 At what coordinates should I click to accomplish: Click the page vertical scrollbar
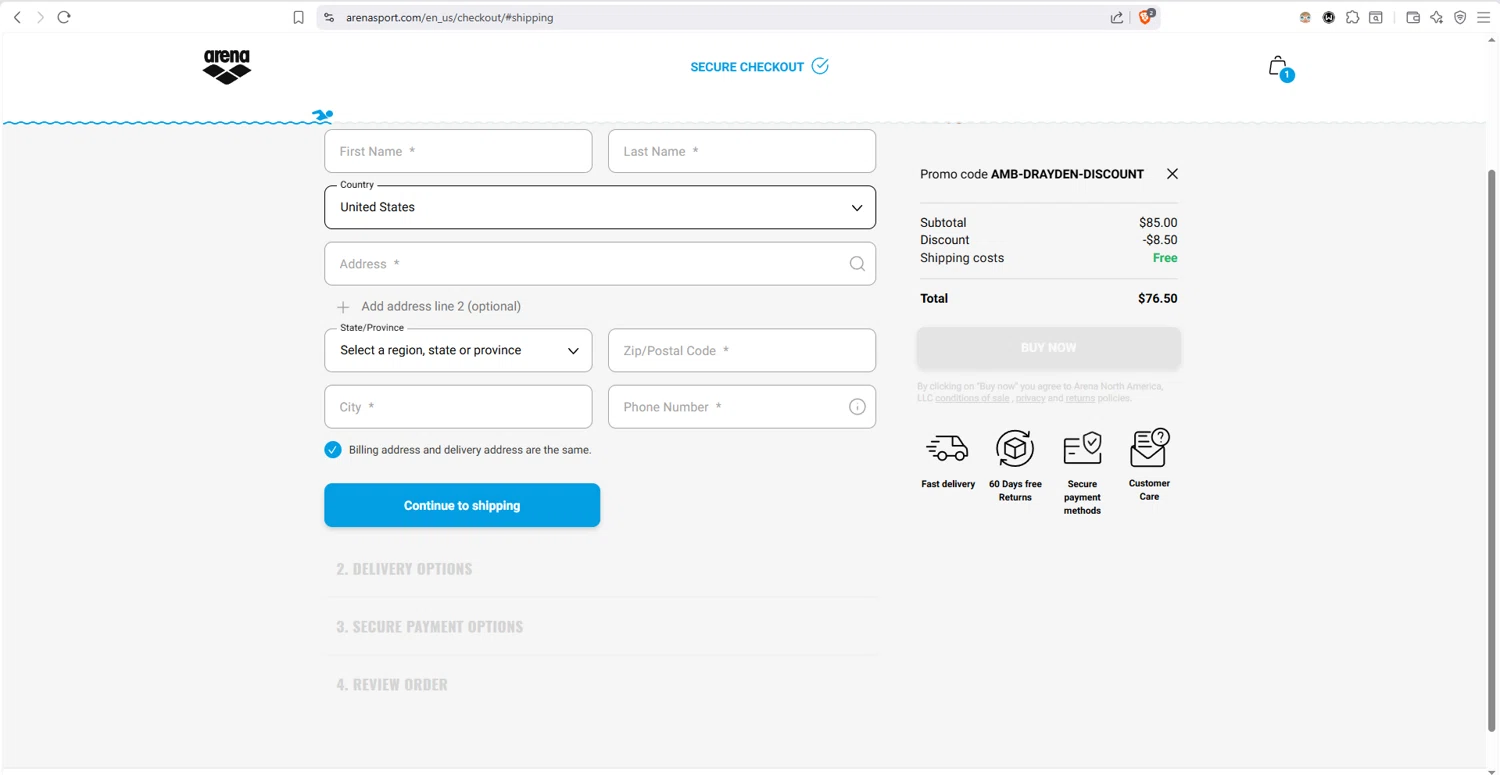(1492, 450)
